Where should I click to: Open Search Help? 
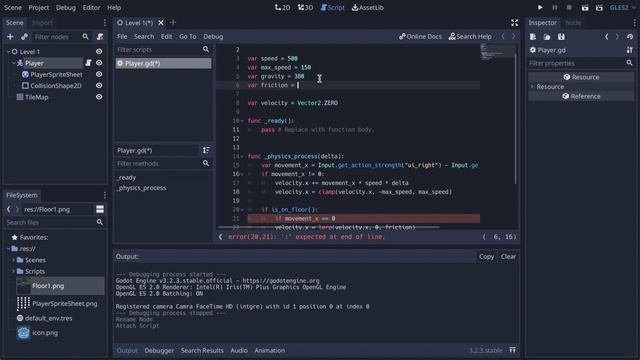tap(470, 36)
